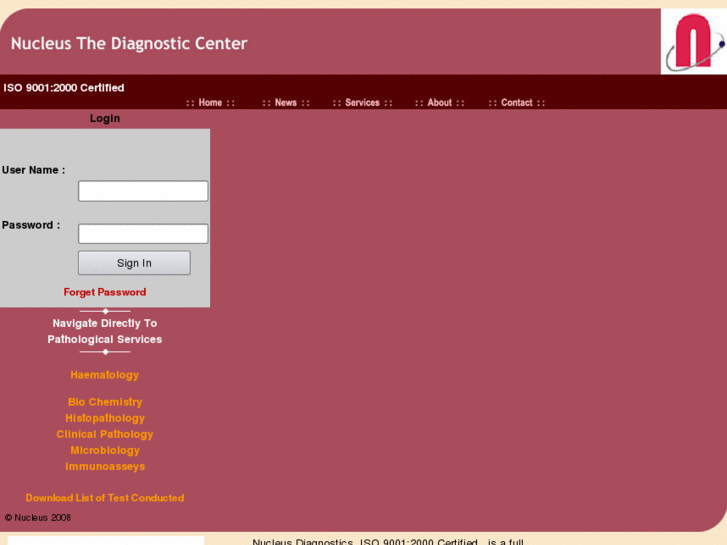
Task: Click the Password label
Action: 31,225
